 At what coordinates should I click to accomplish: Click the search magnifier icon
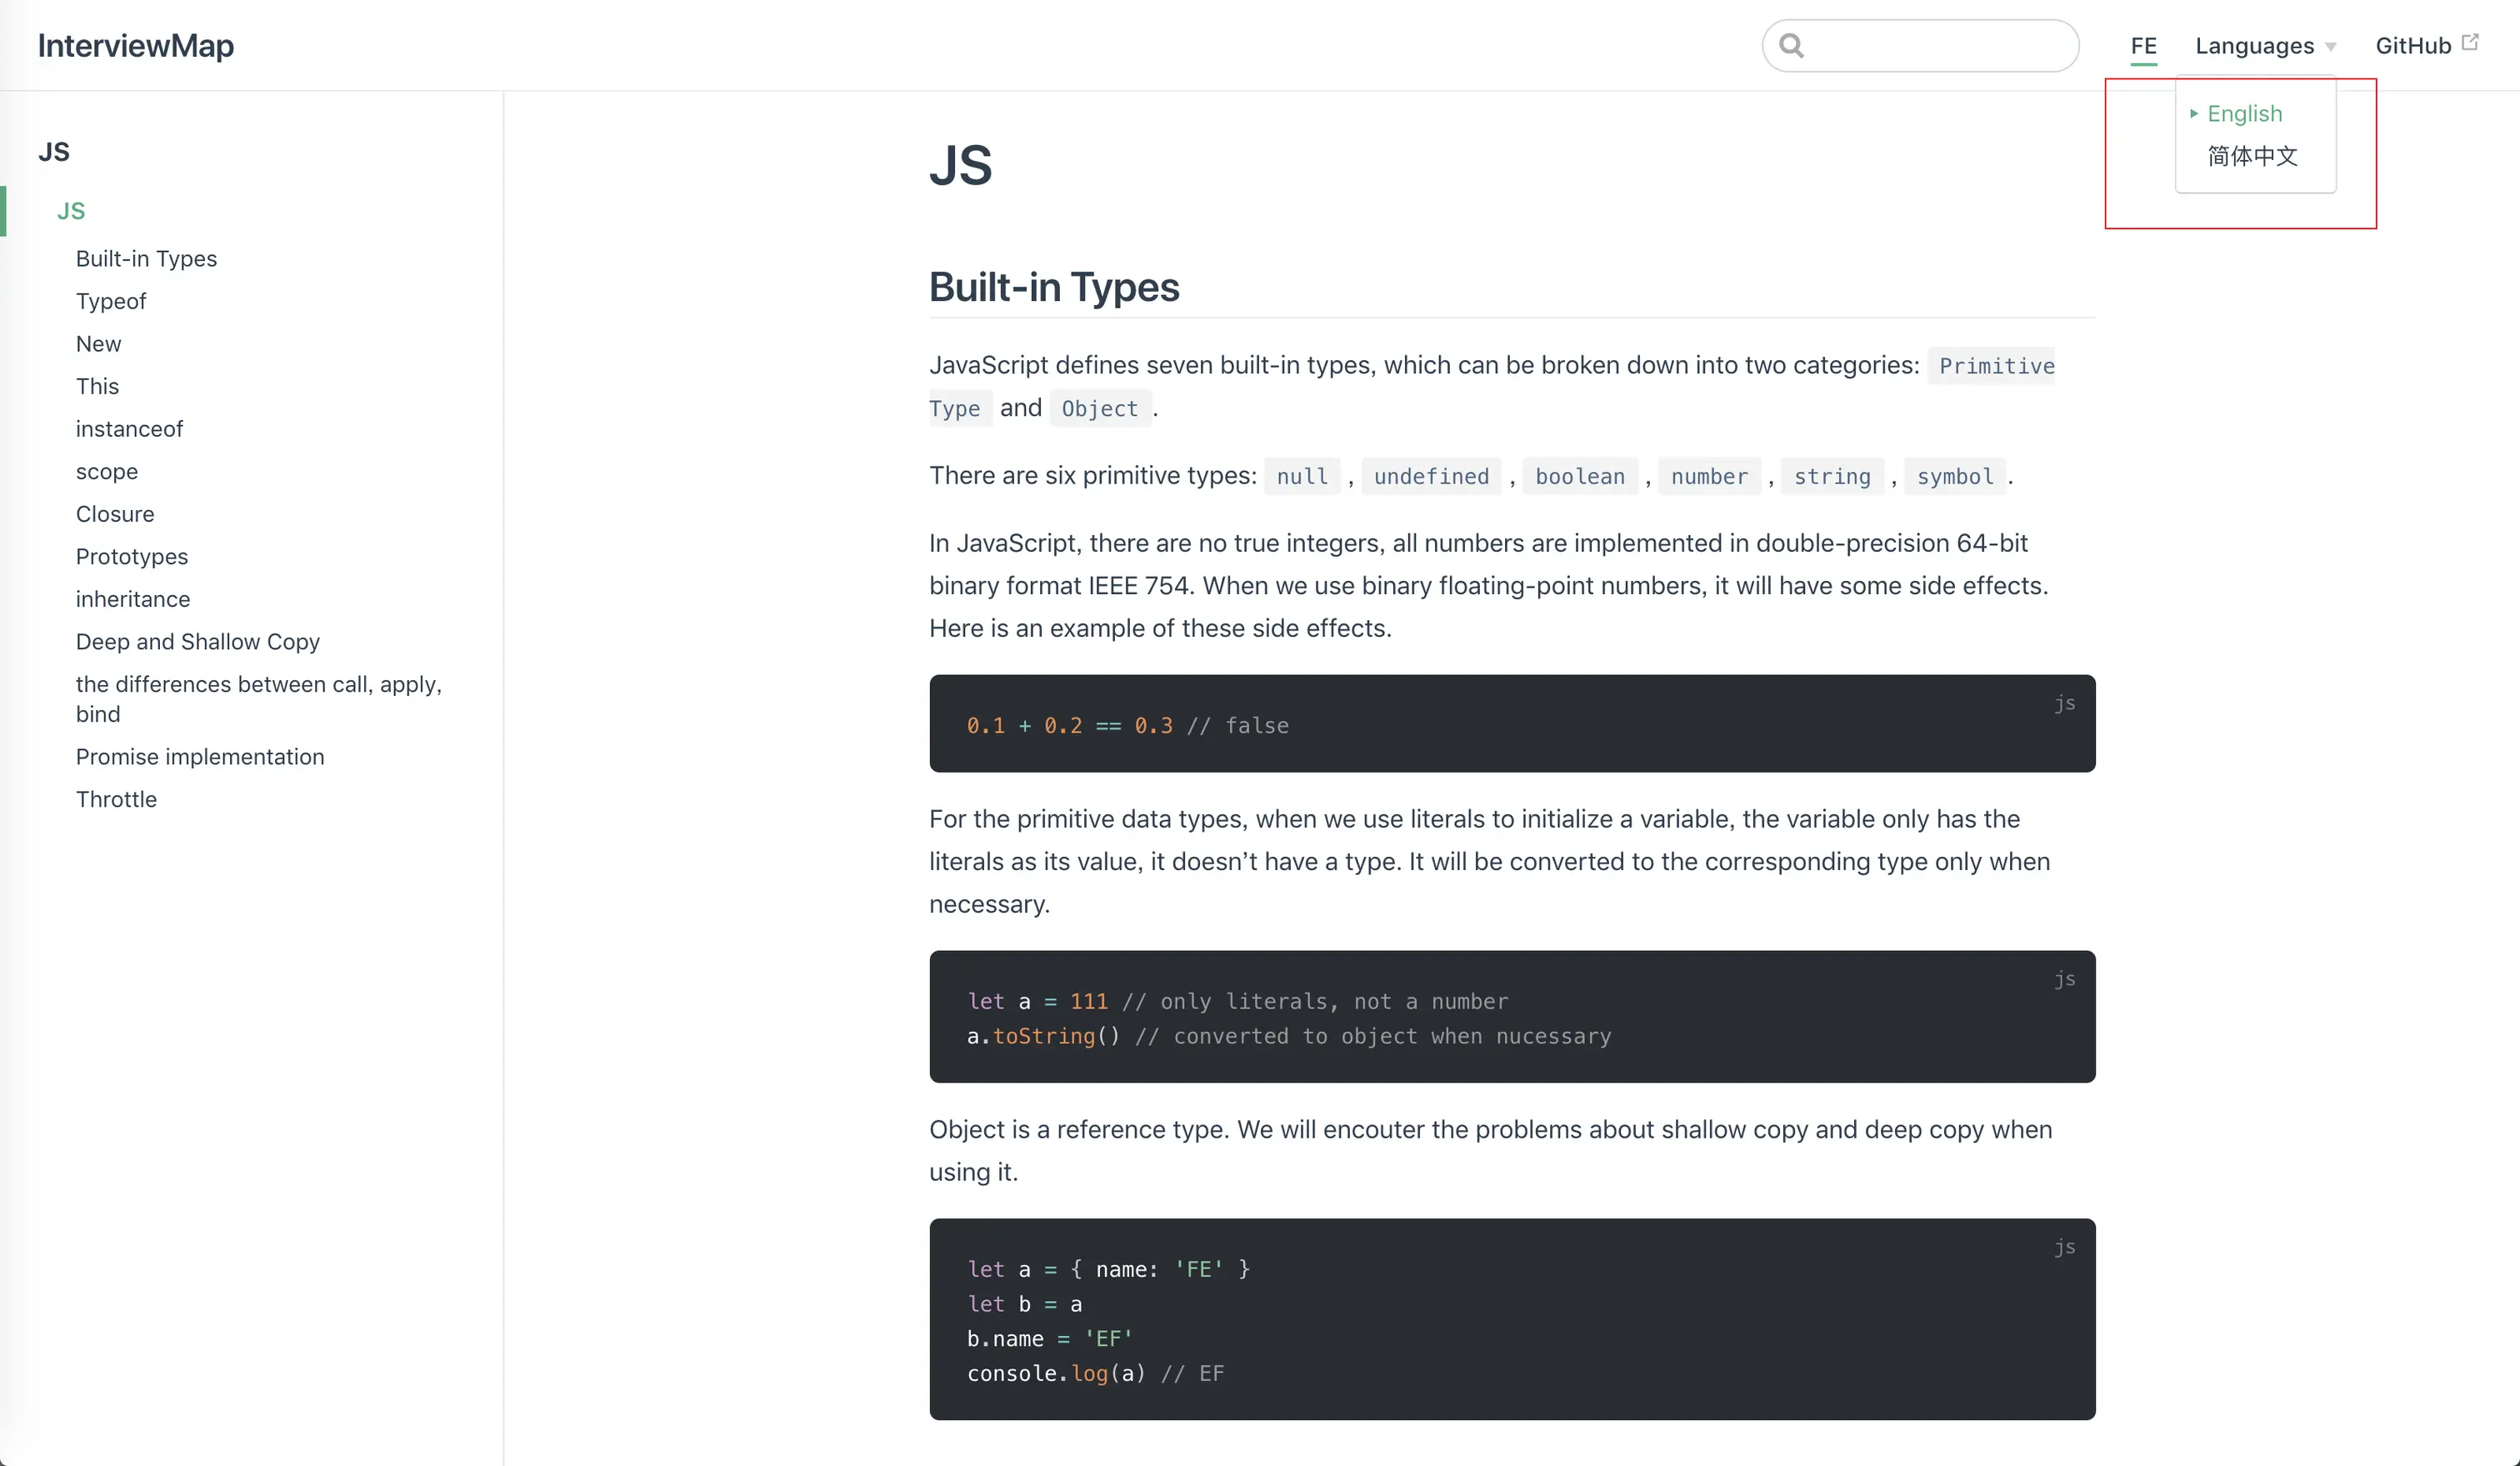1791,46
